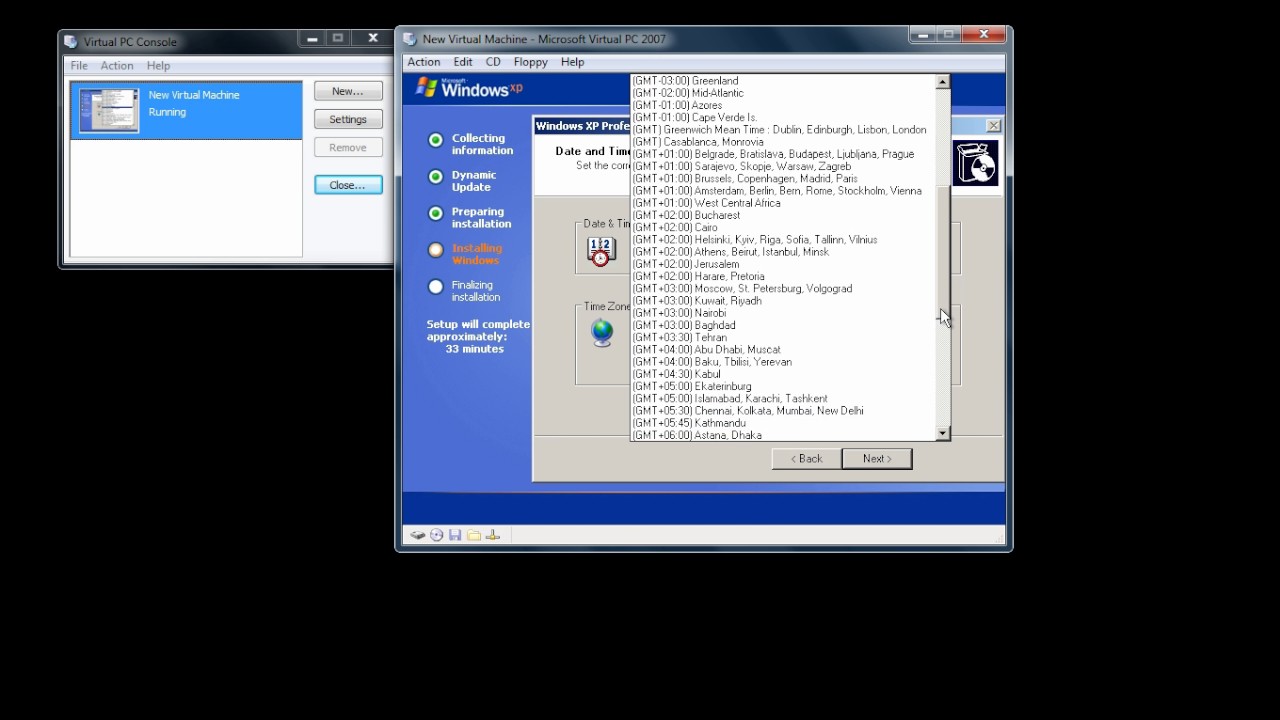Open the CD menu
1280x720 pixels.
[x=493, y=62]
